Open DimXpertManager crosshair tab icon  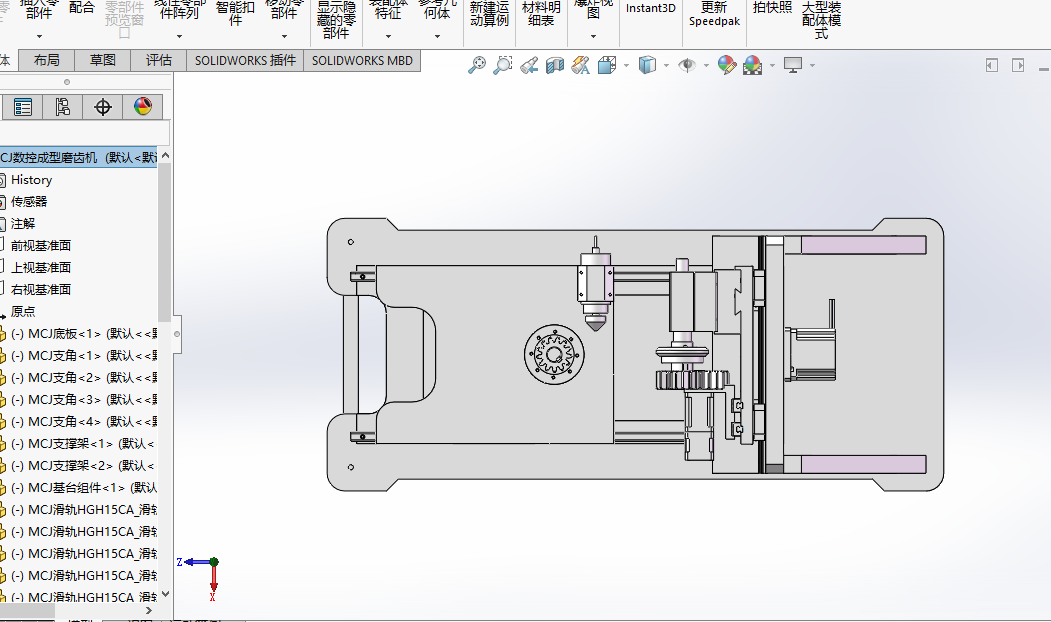pos(103,107)
